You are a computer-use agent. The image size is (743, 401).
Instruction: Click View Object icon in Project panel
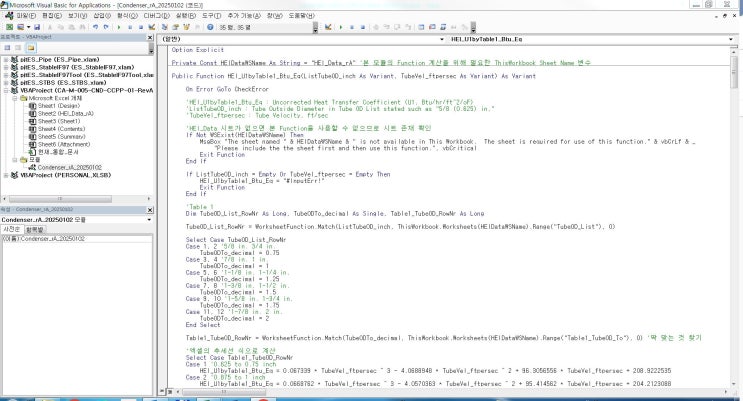(x=18, y=48)
